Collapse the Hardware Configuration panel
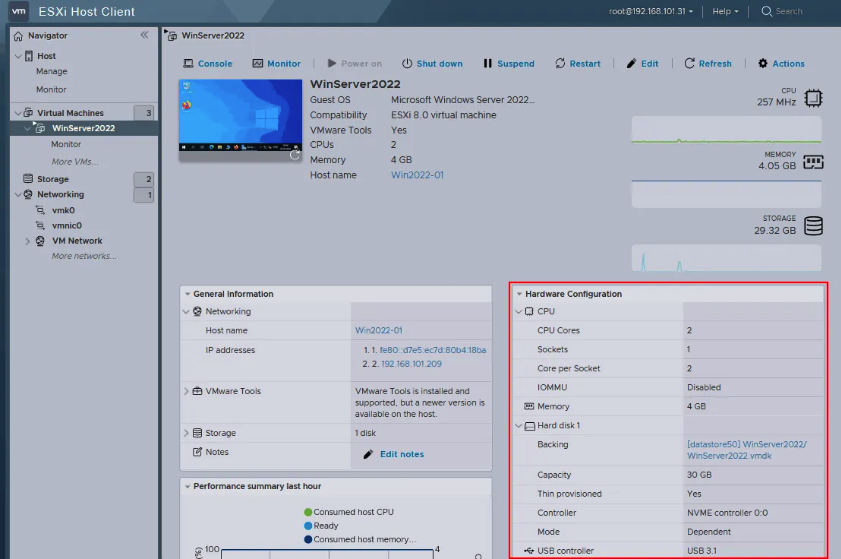The height and width of the screenshot is (559, 841). (519, 294)
